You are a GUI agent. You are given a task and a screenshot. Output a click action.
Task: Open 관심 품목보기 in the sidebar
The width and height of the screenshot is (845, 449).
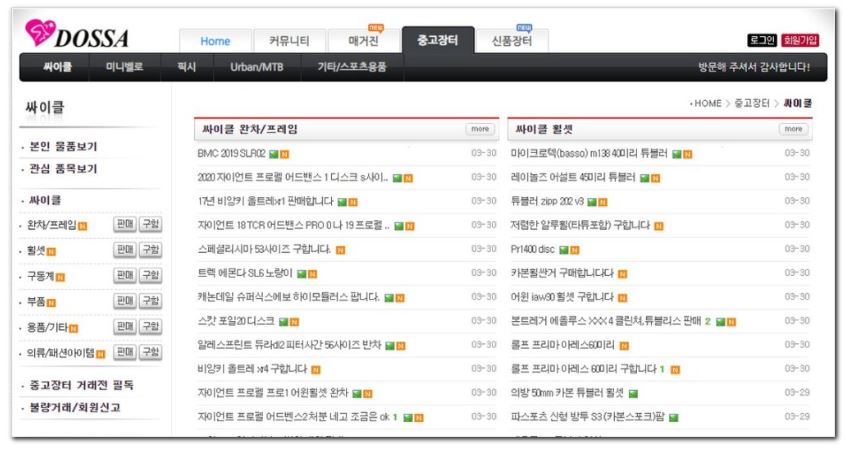[63, 169]
